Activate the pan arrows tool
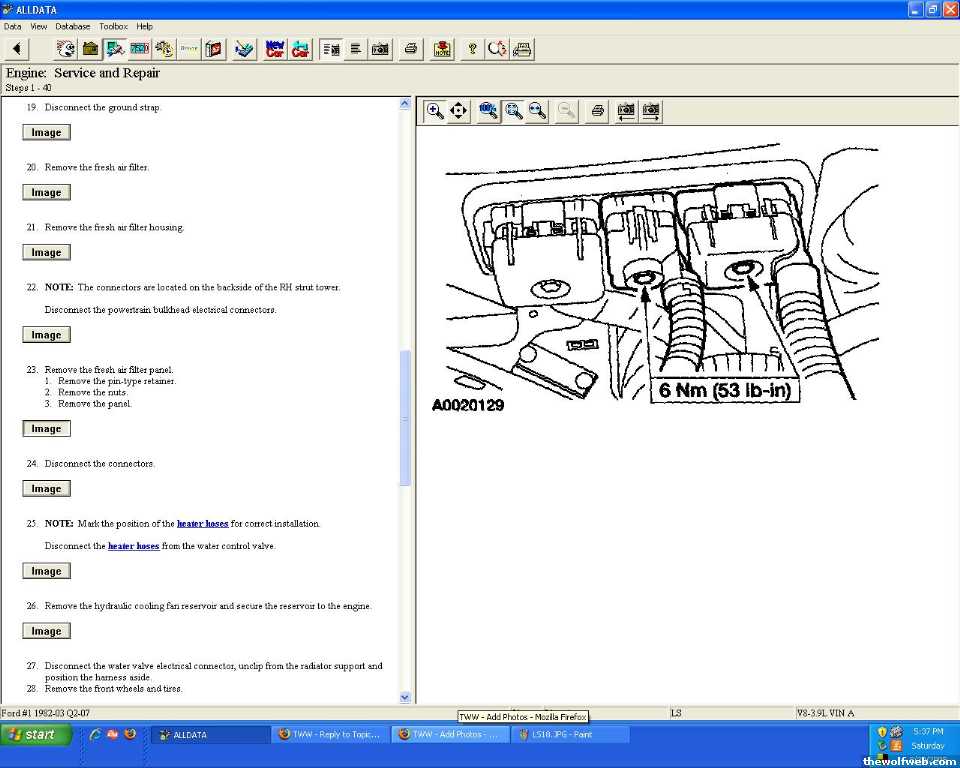Screen dimensions: 960x768 pyautogui.click(x=459, y=111)
